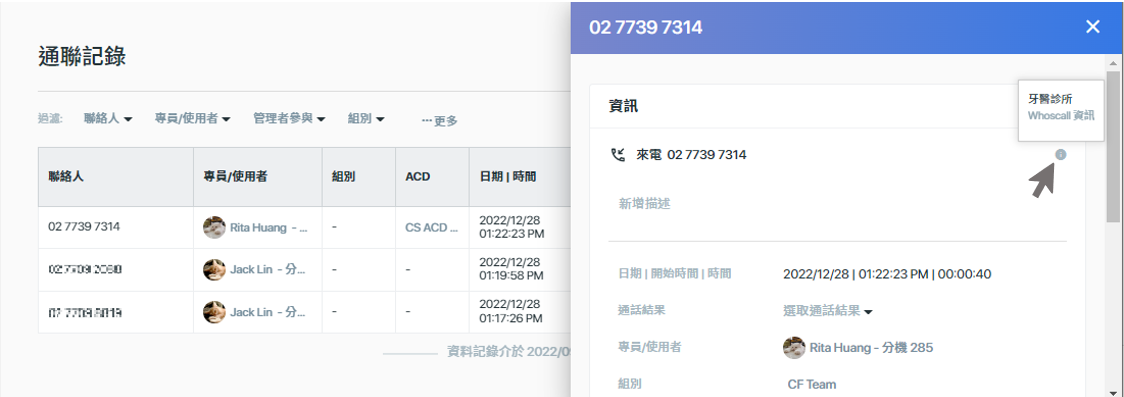Open the 聯絡人 filter dropdown
The width and height of the screenshot is (1124, 397).
[x=108, y=119]
